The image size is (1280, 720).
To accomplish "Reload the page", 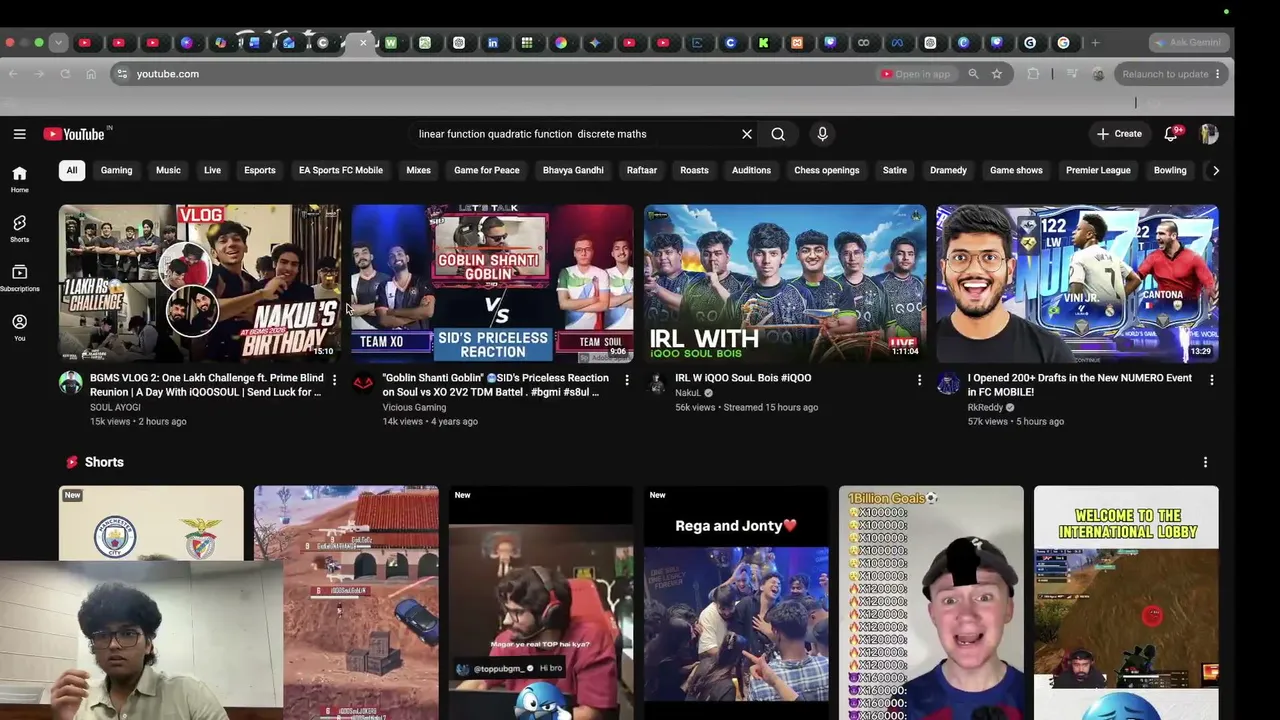I will click(65, 74).
